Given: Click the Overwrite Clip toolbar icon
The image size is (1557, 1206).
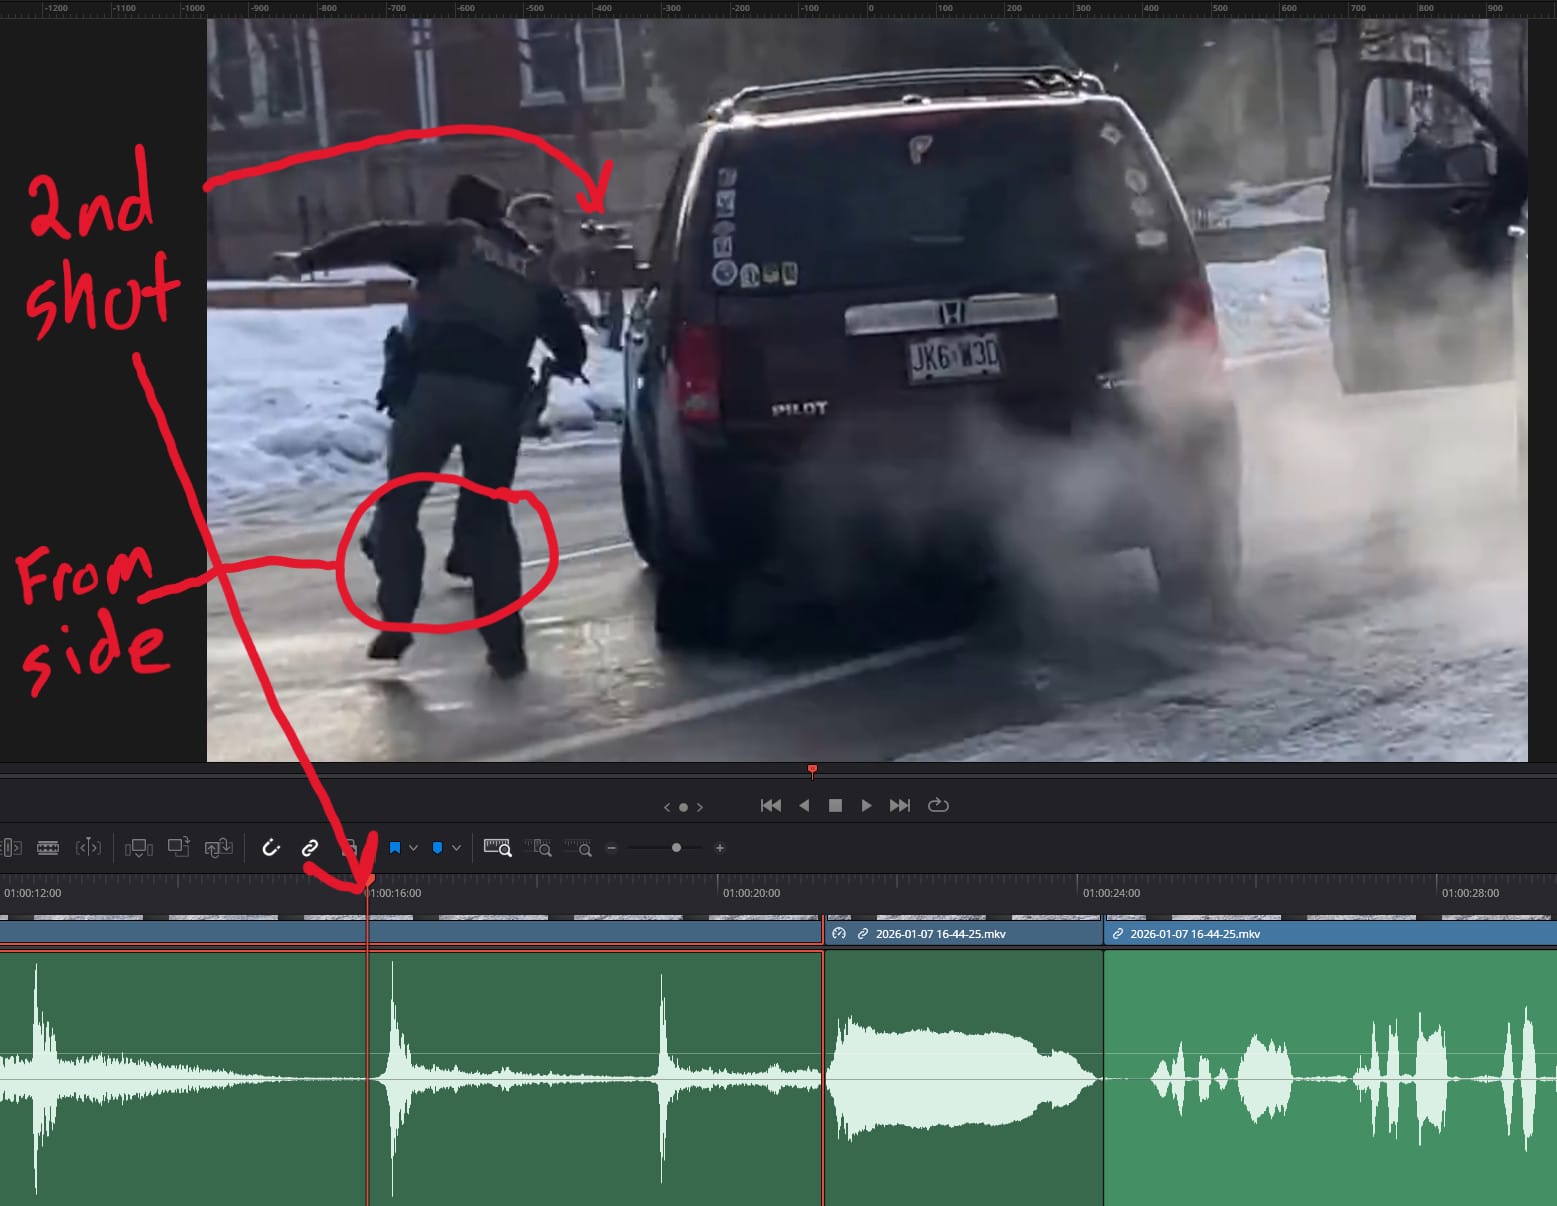Looking at the screenshot, I should (178, 848).
